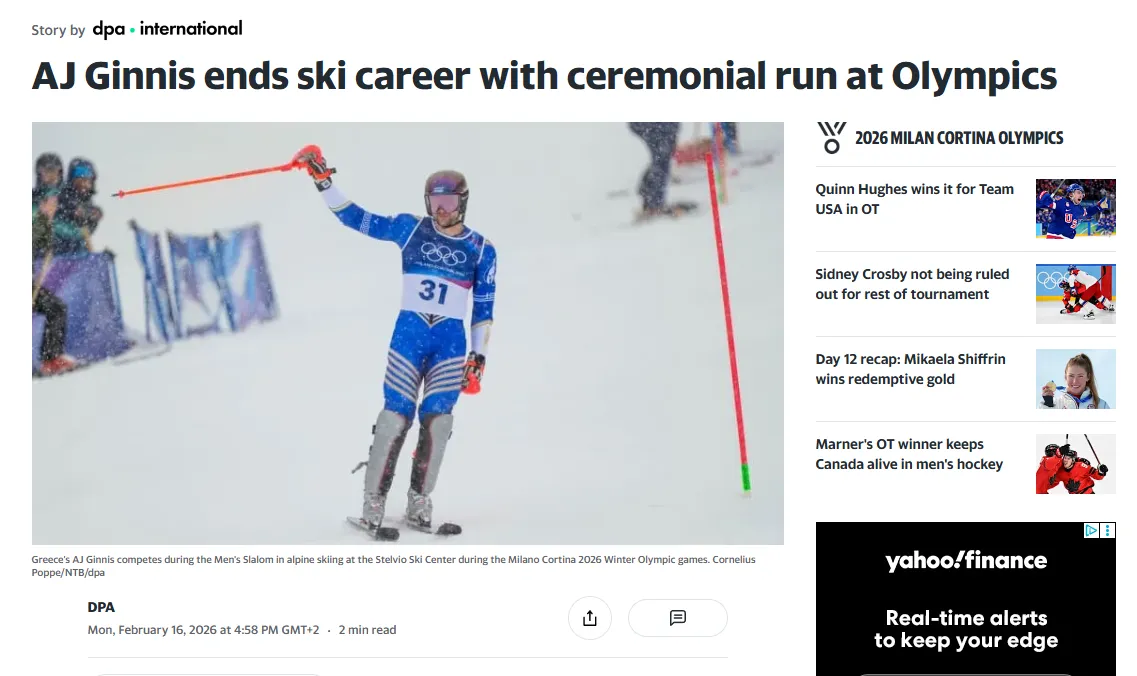This screenshot has height=676, width=1137.
Task: Open Marner's OT winner story
Action: (x=909, y=454)
